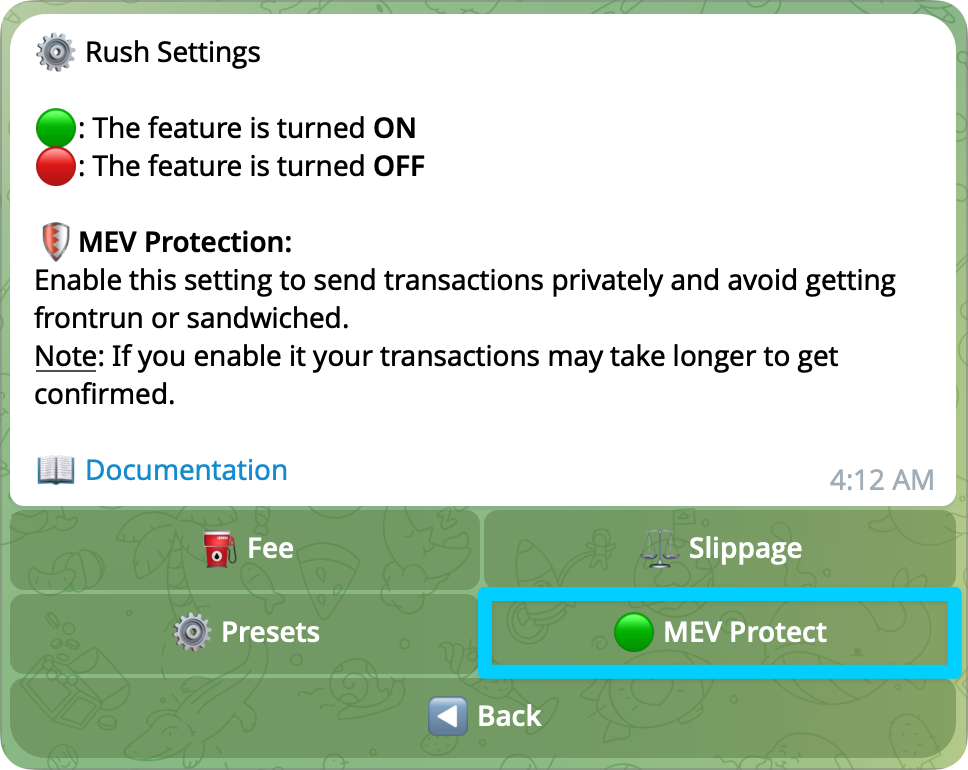The width and height of the screenshot is (968, 770).
Task: Click the green circle ON indicator in the legend
Action: (x=55, y=129)
